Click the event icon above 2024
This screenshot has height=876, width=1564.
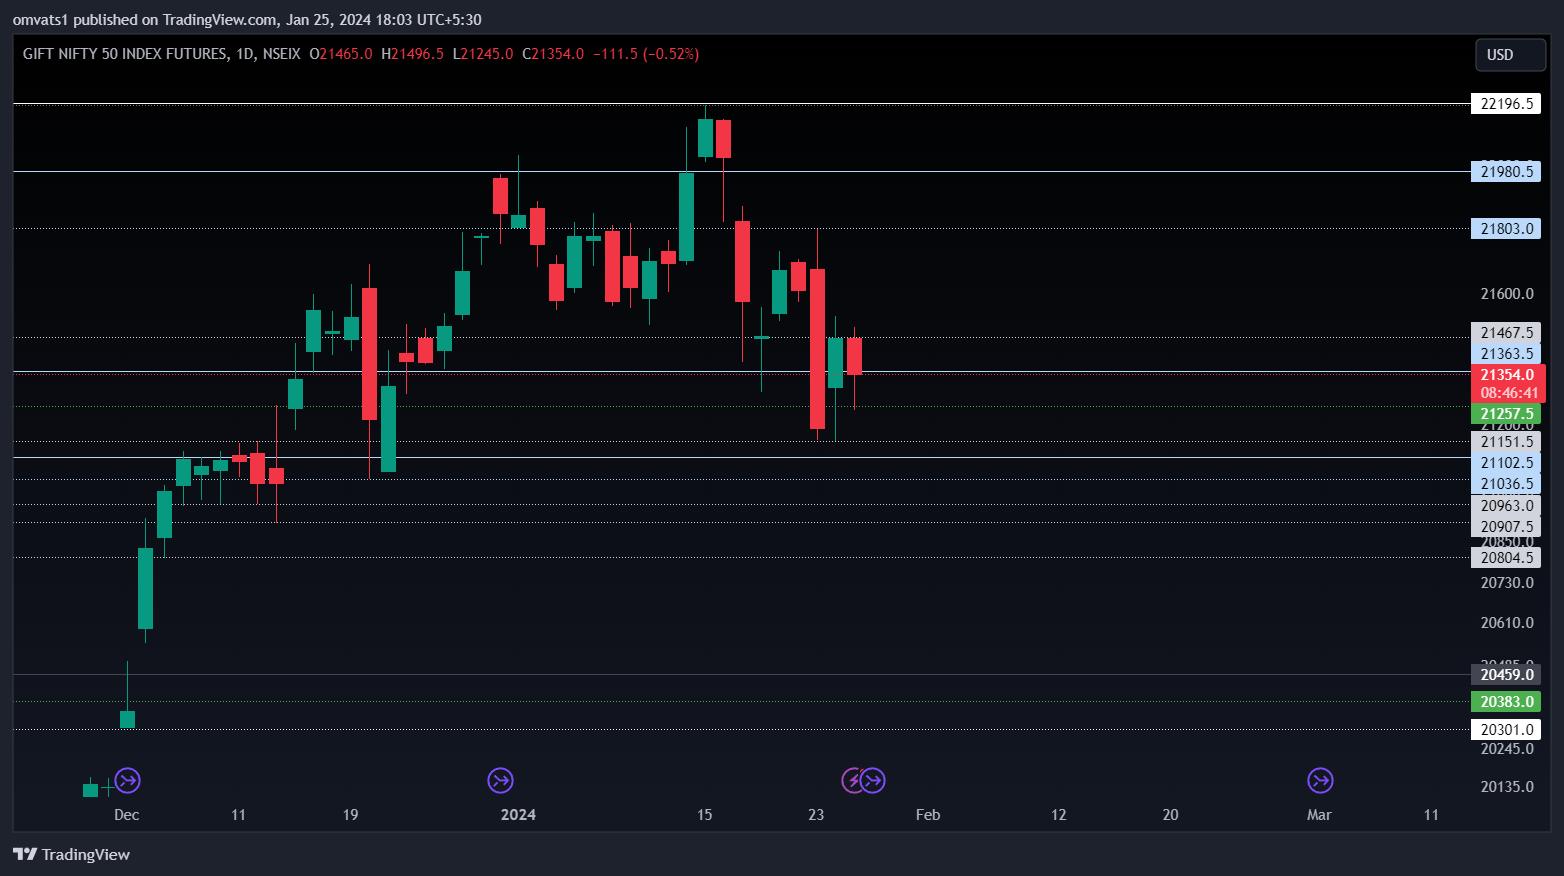coord(500,780)
